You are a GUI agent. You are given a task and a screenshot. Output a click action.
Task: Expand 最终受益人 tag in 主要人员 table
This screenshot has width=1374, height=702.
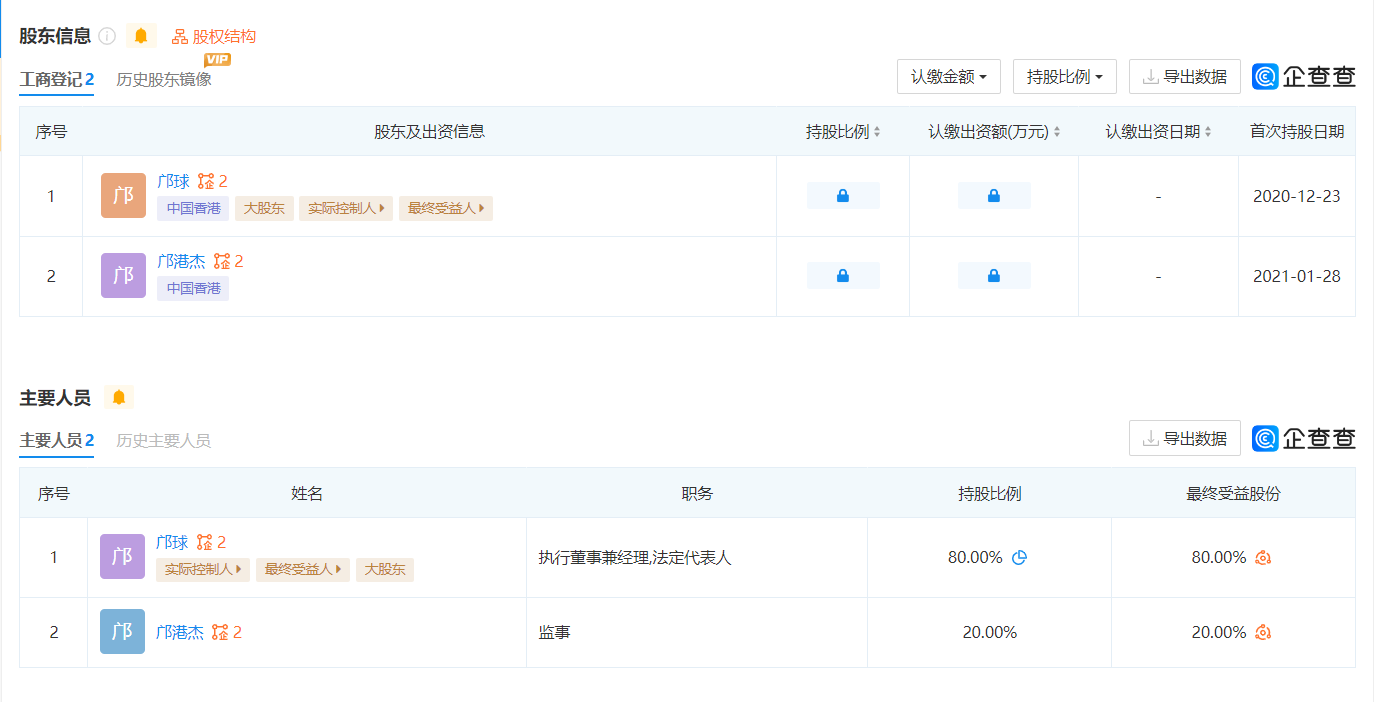pos(302,569)
